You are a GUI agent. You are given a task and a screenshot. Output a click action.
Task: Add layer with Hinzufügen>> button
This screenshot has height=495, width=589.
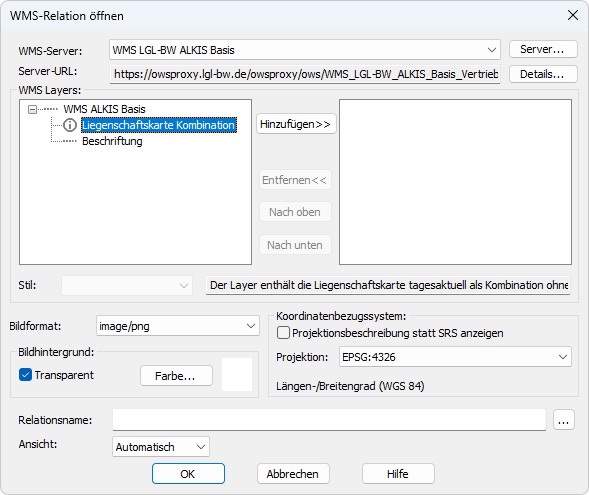[296, 124]
